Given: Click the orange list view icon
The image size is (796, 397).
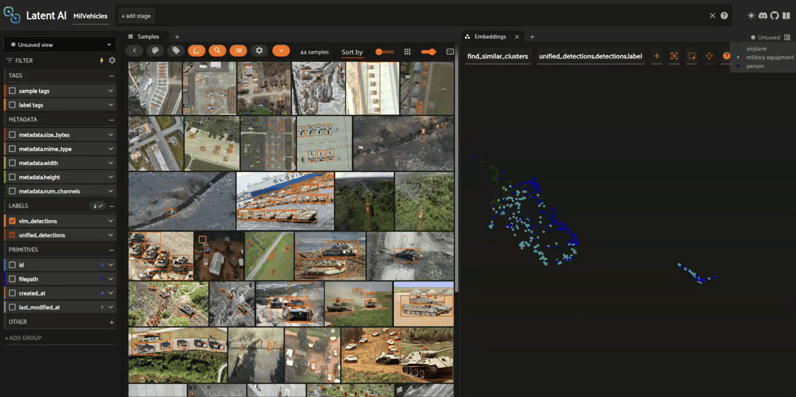Looking at the screenshot, I should pyautogui.click(x=238, y=51).
